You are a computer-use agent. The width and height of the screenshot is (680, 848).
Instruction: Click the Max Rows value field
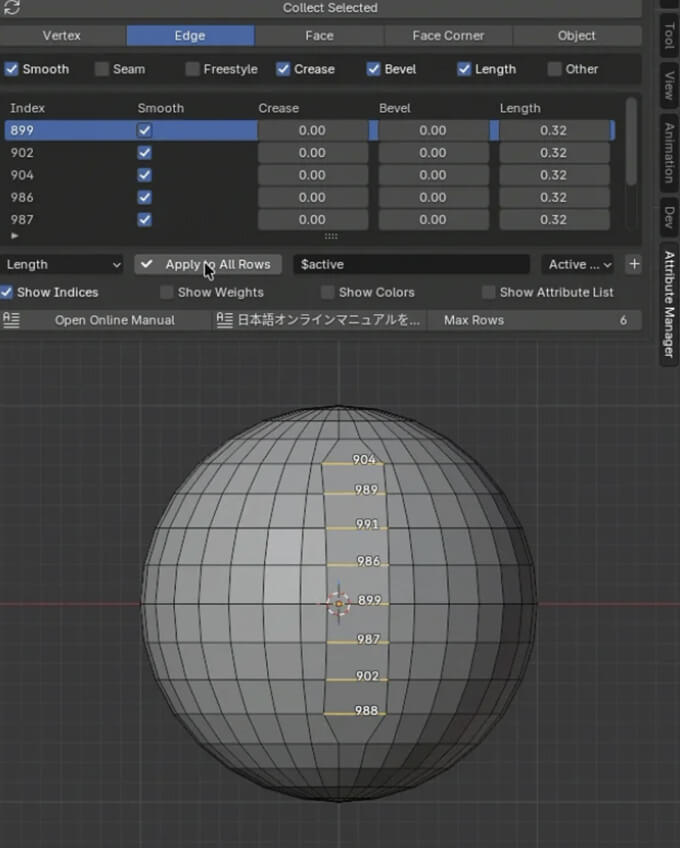(x=534, y=320)
